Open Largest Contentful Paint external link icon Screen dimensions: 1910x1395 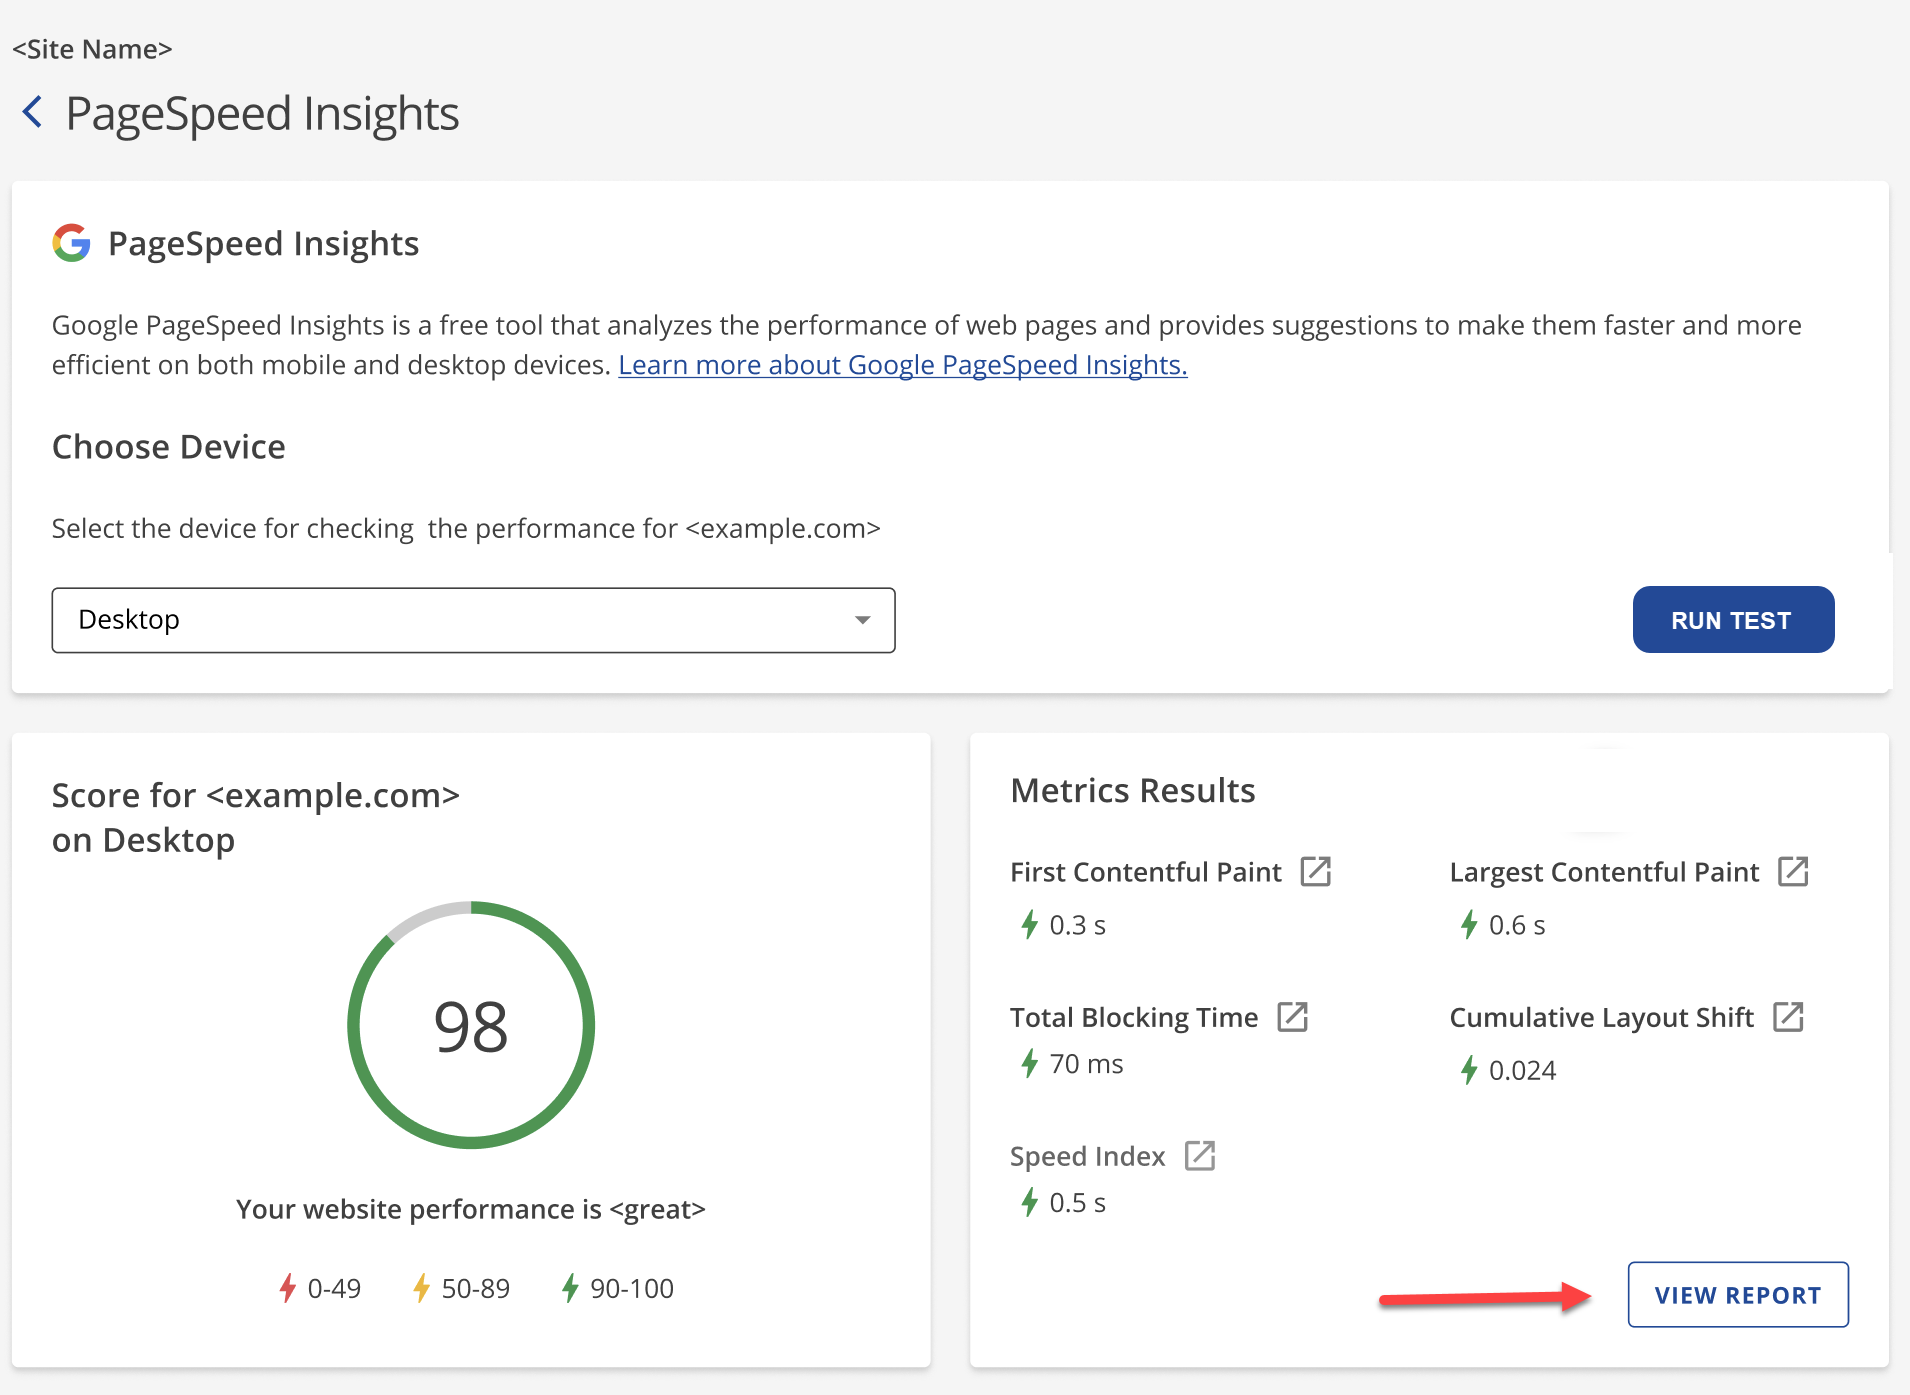click(1793, 871)
